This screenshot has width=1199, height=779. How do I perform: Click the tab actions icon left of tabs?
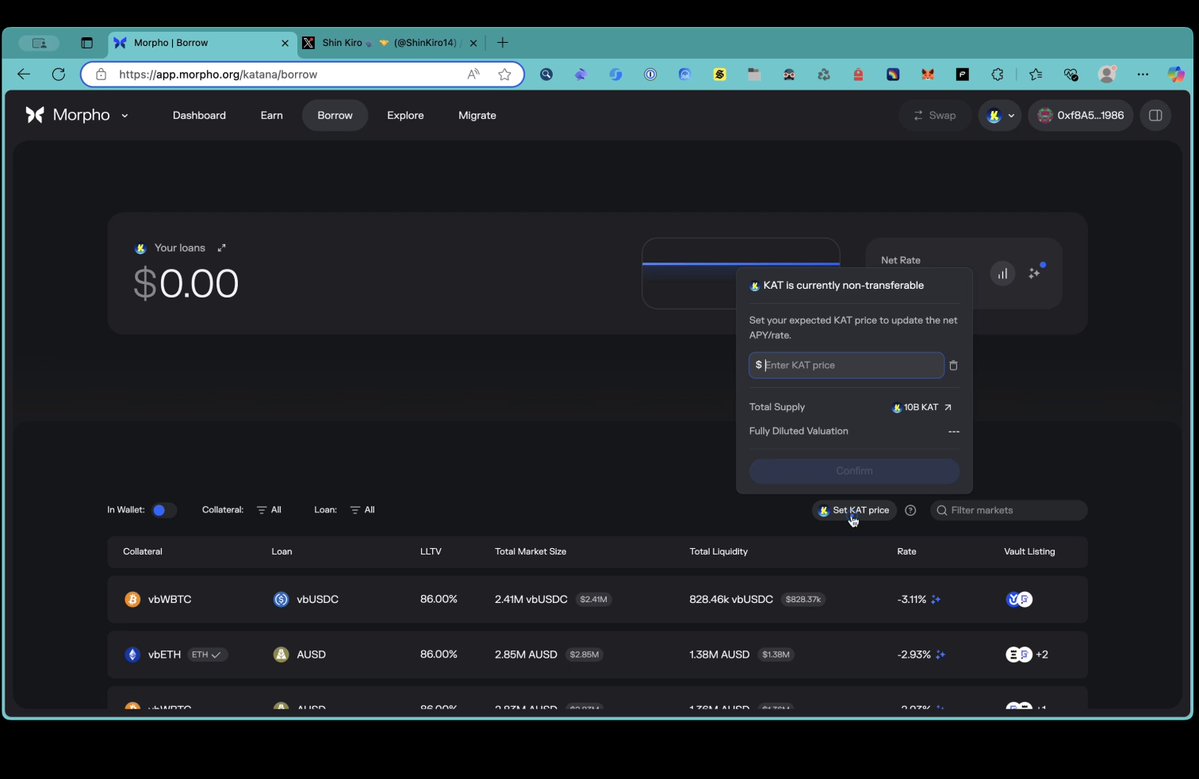coord(86,43)
